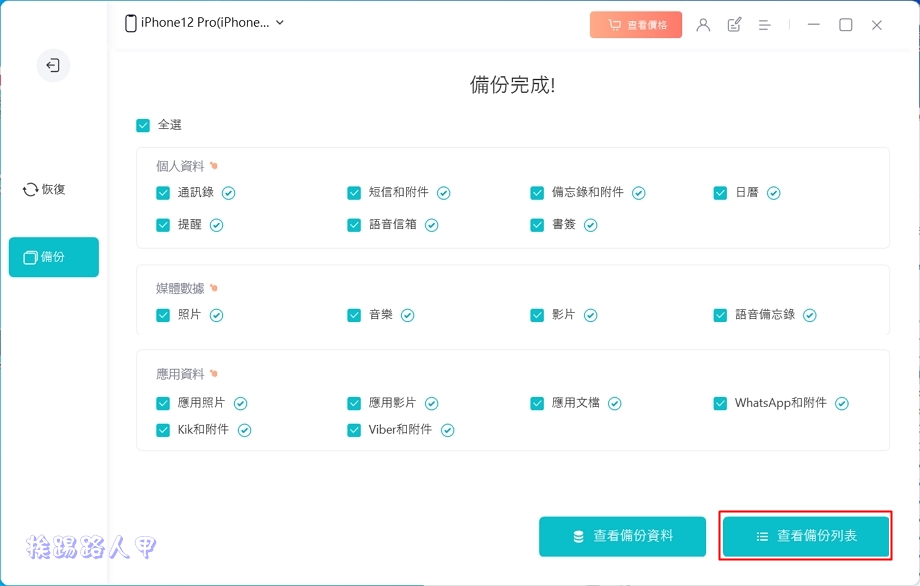Click the status checkmark icon next to WhatsApp和附件
The width and height of the screenshot is (920, 586).
pyautogui.click(x=842, y=403)
